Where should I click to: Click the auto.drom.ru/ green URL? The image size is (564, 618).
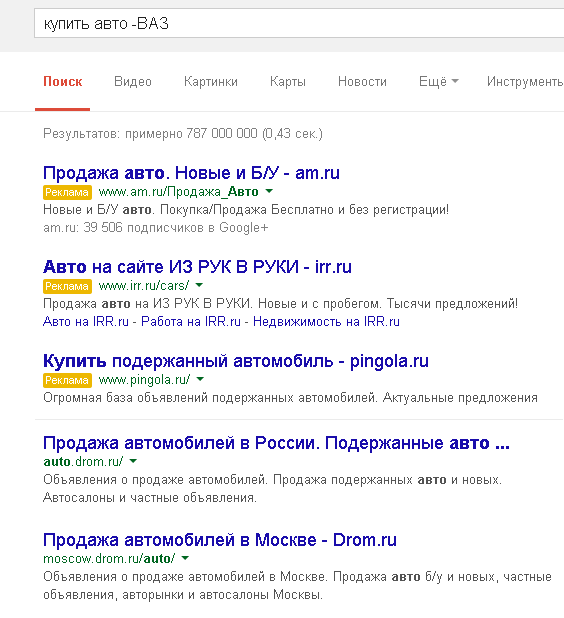pos(83,462)
